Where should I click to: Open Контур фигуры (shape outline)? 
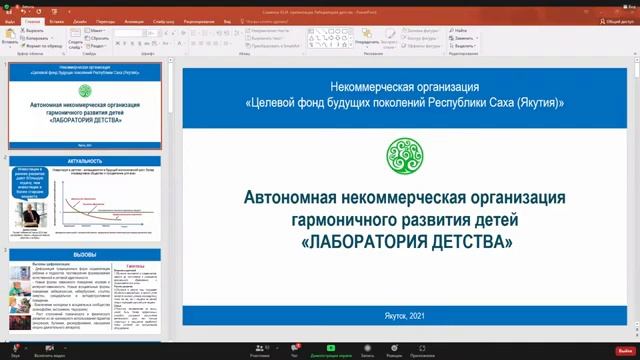point(420,38)
